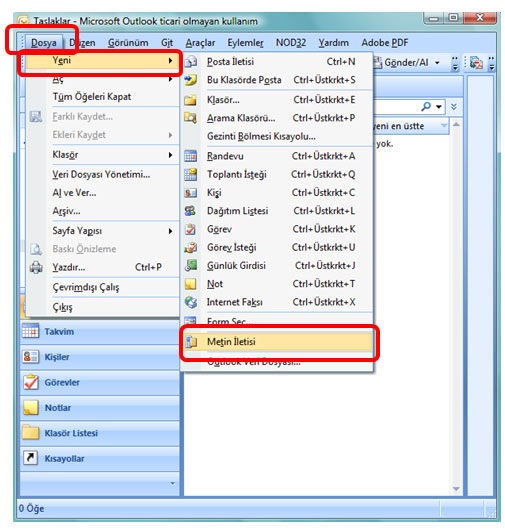The image size is (505, 532).
Task: Click the Günlük Girdisi journal icon
Action: [191, 266]
